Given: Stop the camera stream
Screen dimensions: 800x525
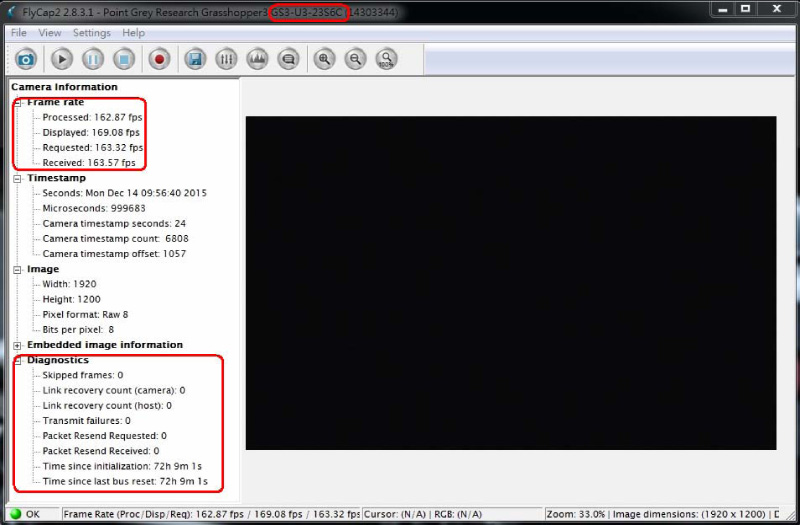Looking at the screenshot, I should coord(124,59).
